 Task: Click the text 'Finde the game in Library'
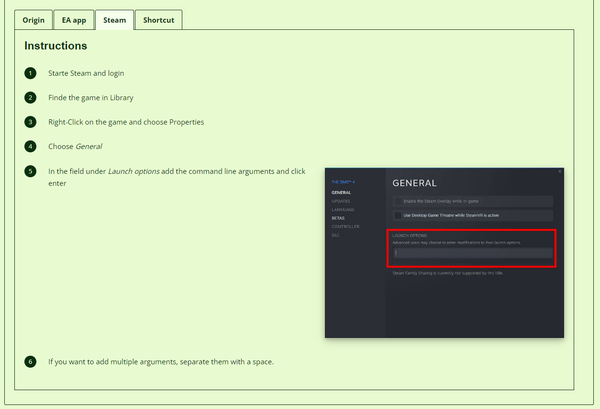pyautogui.click(x=91, y=98)
